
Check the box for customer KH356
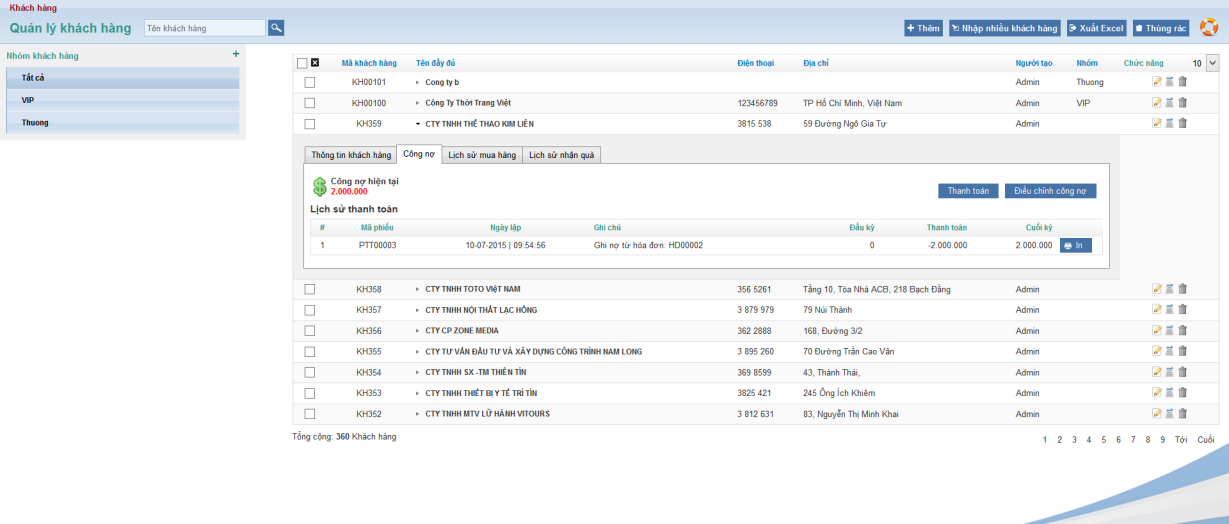[x=310, y=330]
